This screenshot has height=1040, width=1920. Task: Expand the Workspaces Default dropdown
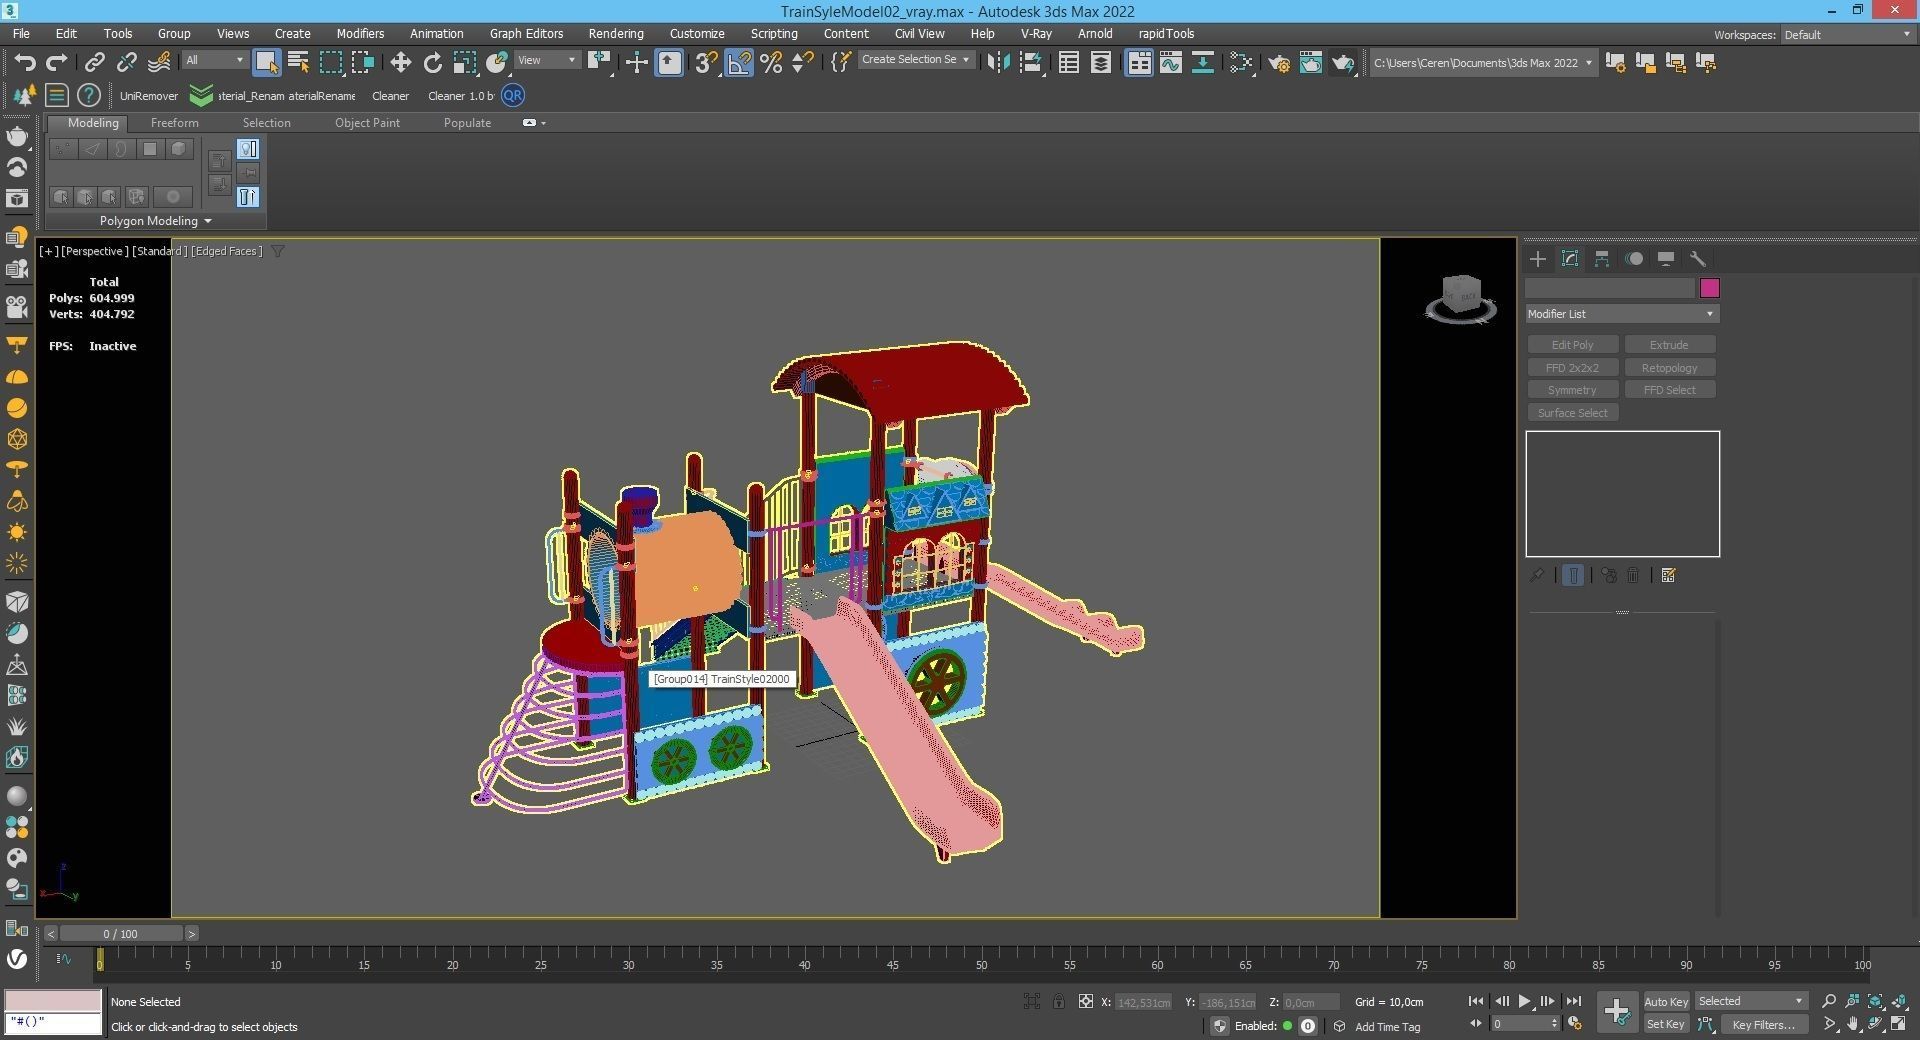click(1847, 34)
